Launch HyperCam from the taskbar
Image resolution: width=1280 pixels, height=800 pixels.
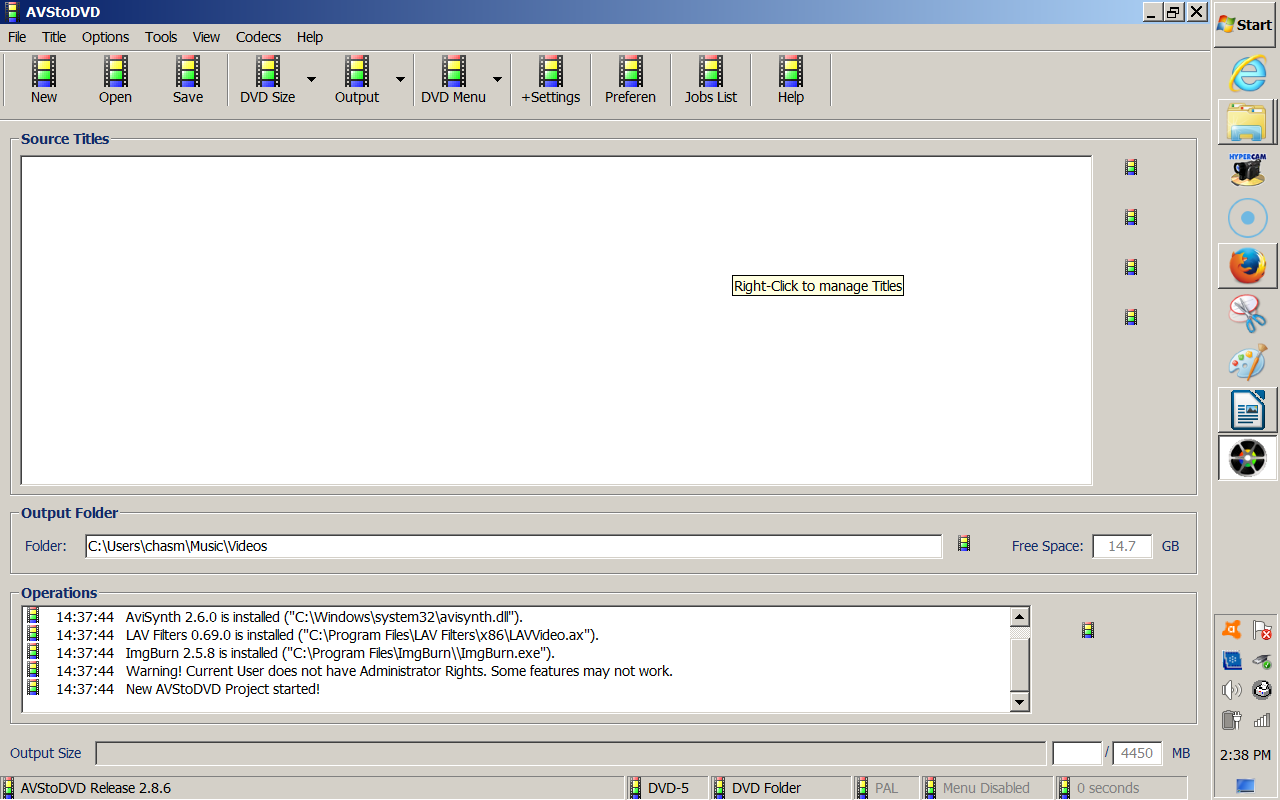point(1247,170)
